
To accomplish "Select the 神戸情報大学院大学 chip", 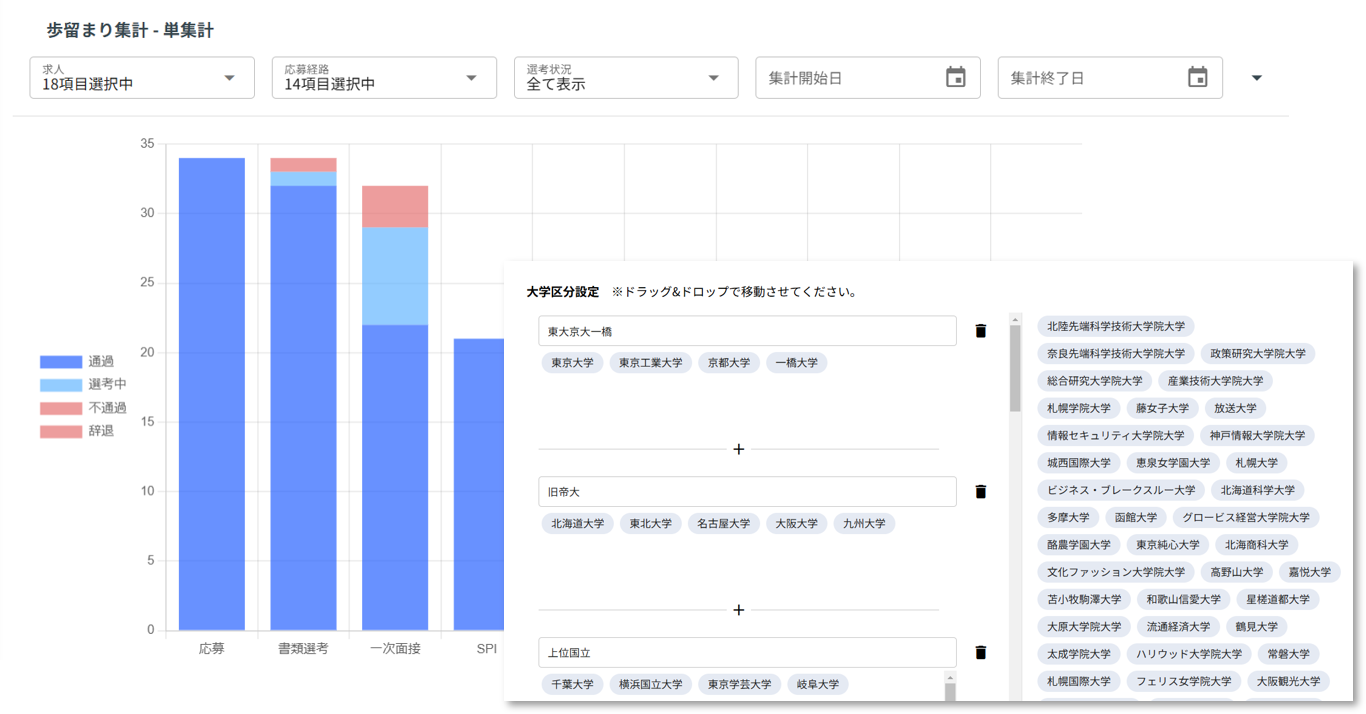I will (1257, 436).
